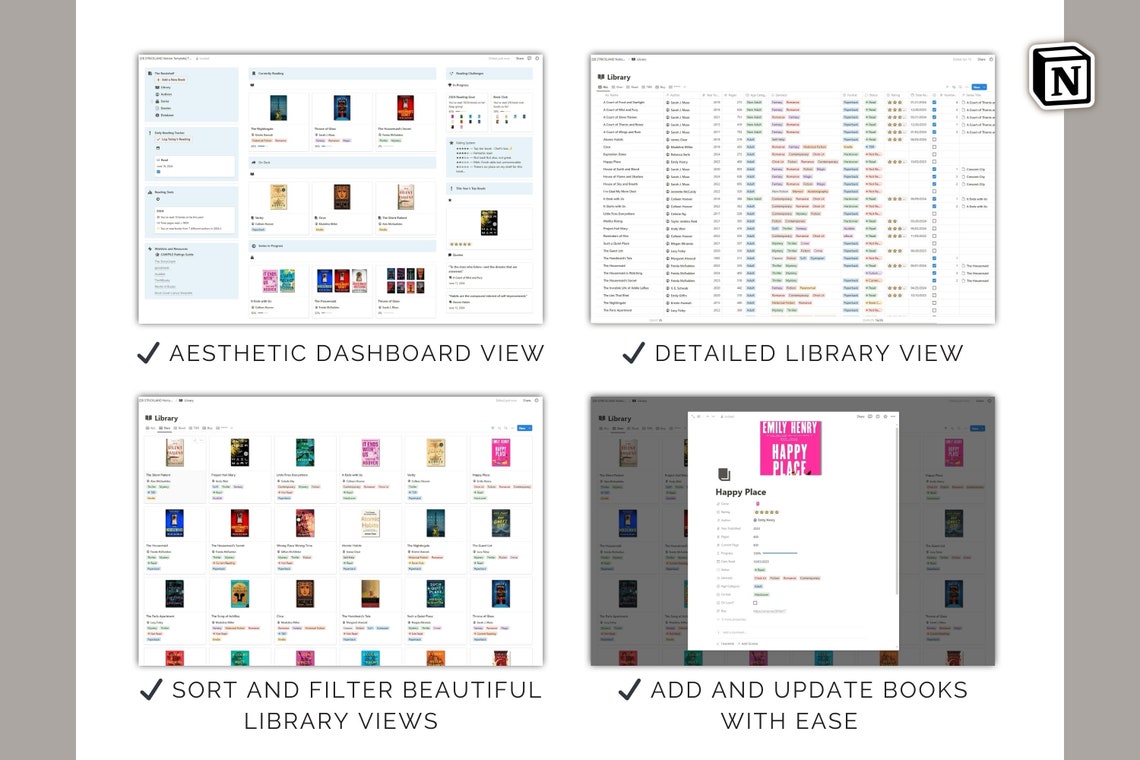
Task: Open the goodreads link in the sidebar
Action: pyautogui.click(x=160, y=268)
